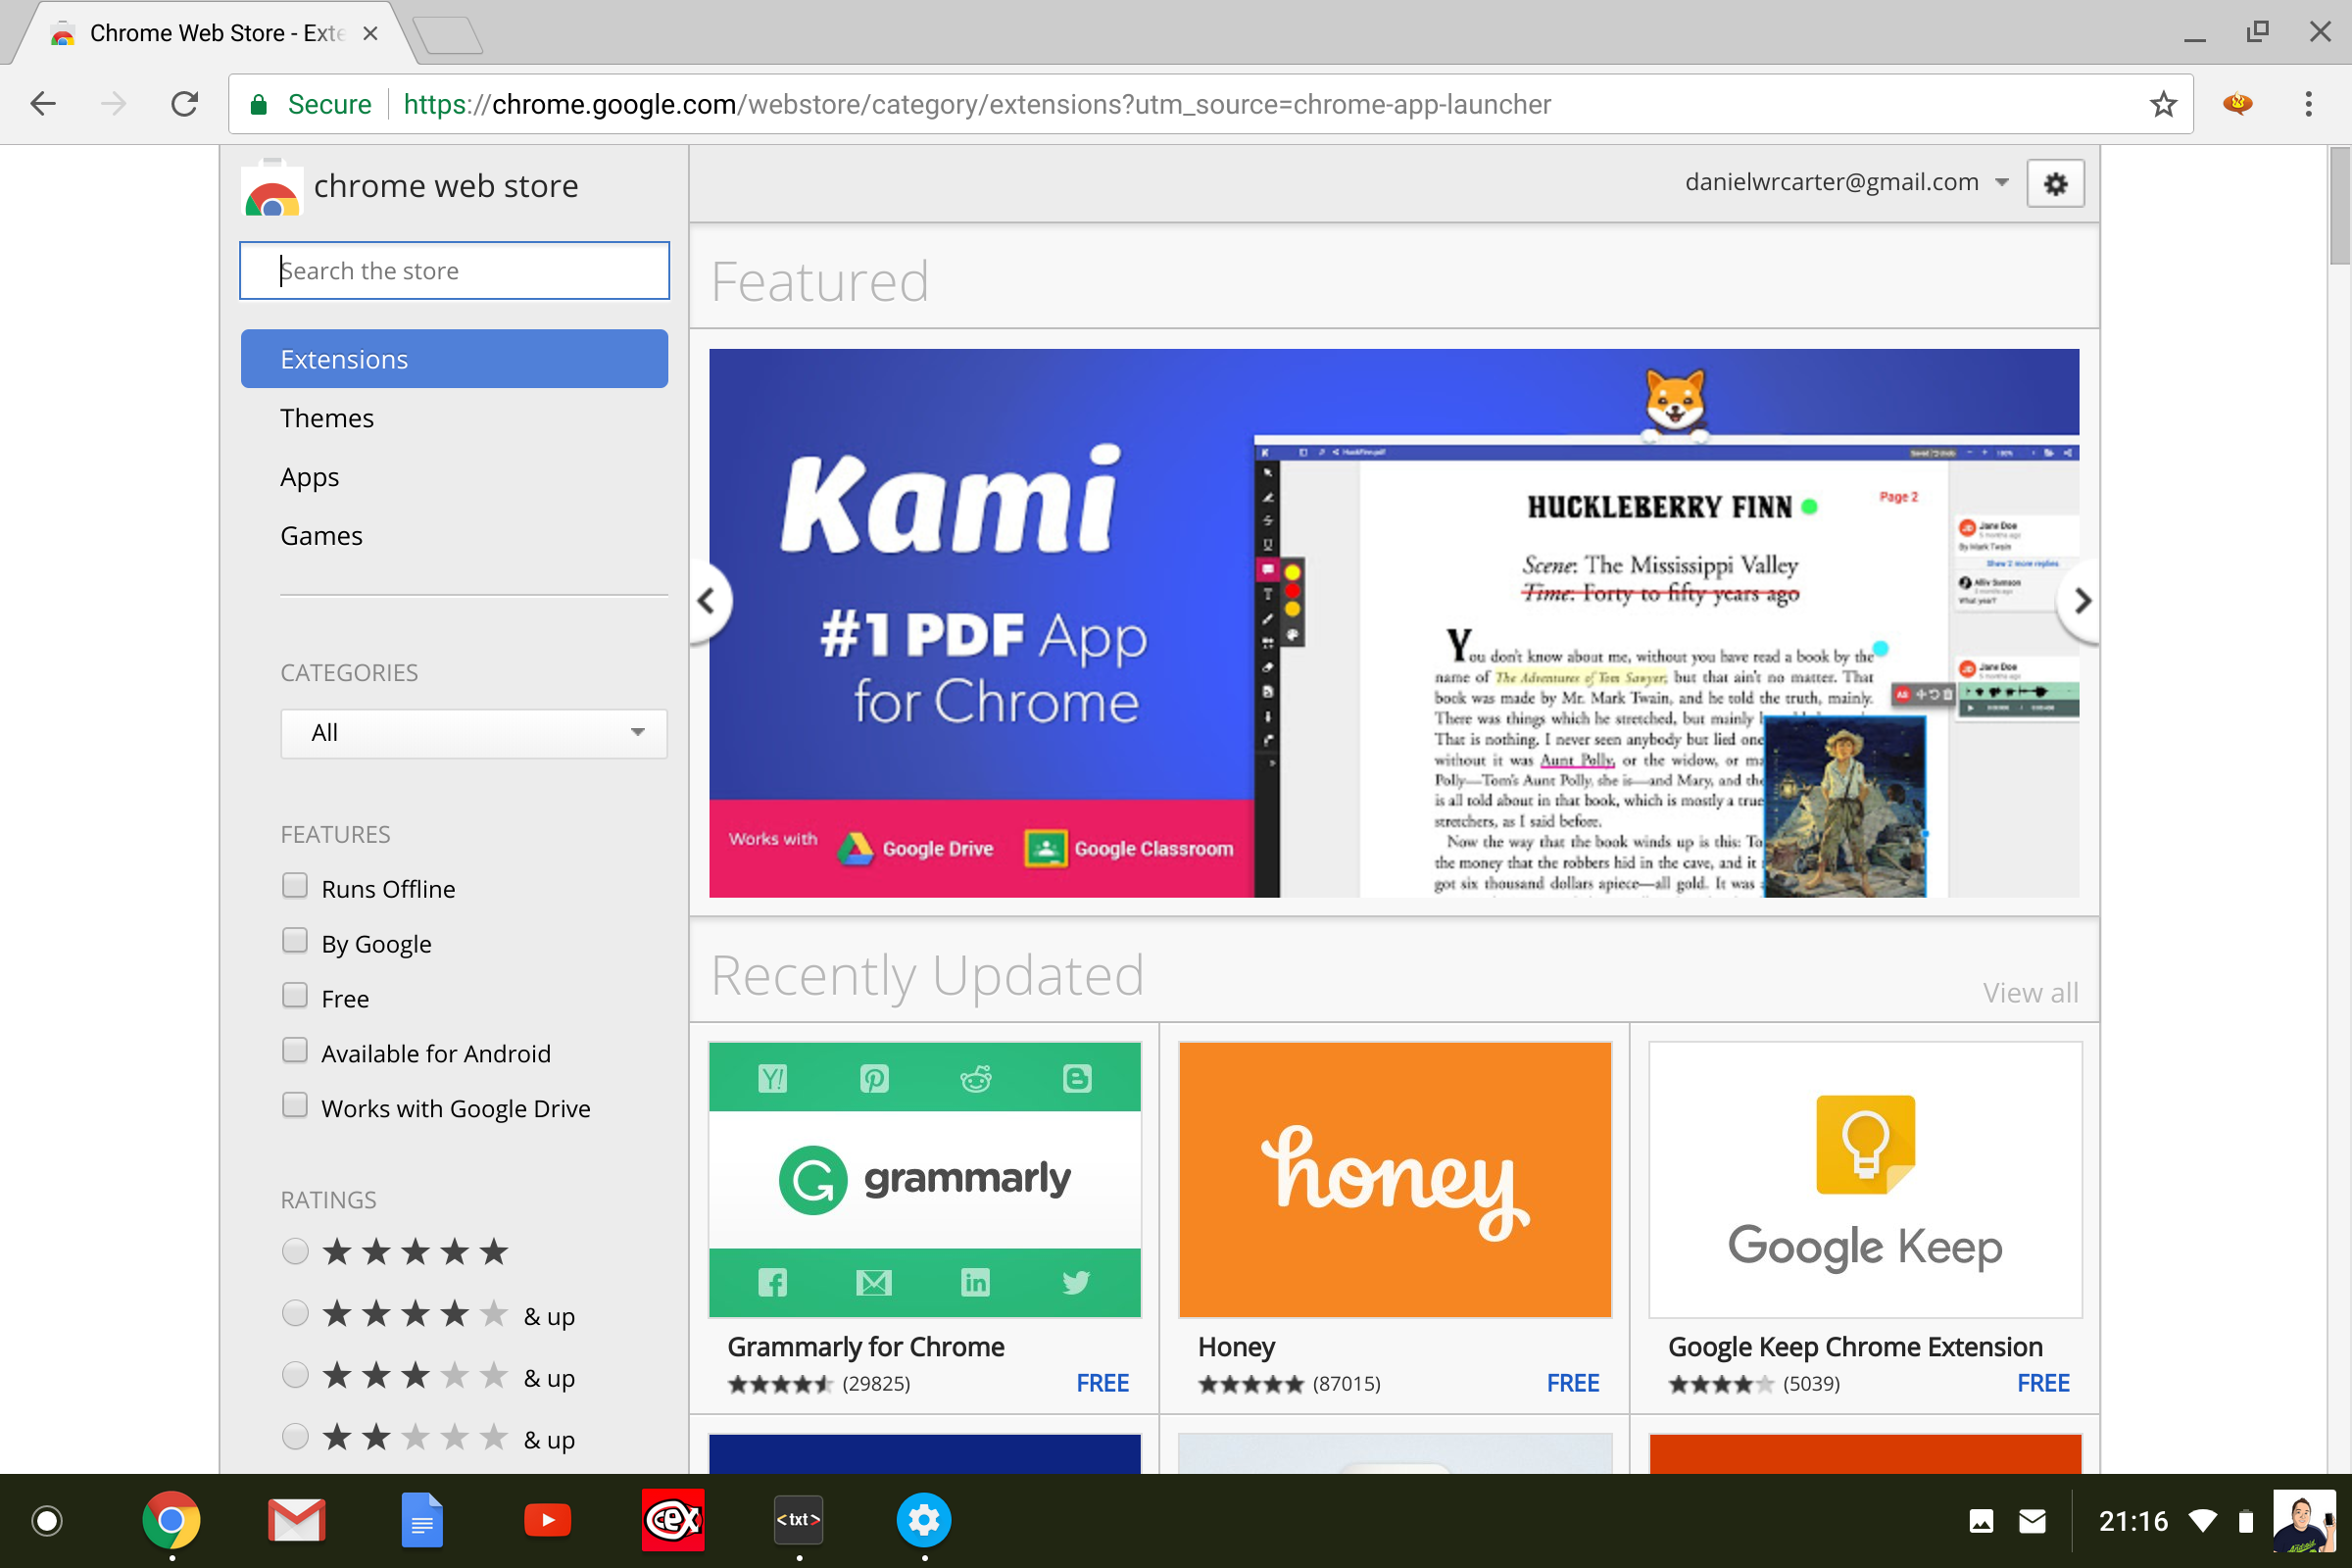Click the Wi-Fi status icon
Viewport: 2352px width, 1568px height.
[2203, 1522]
